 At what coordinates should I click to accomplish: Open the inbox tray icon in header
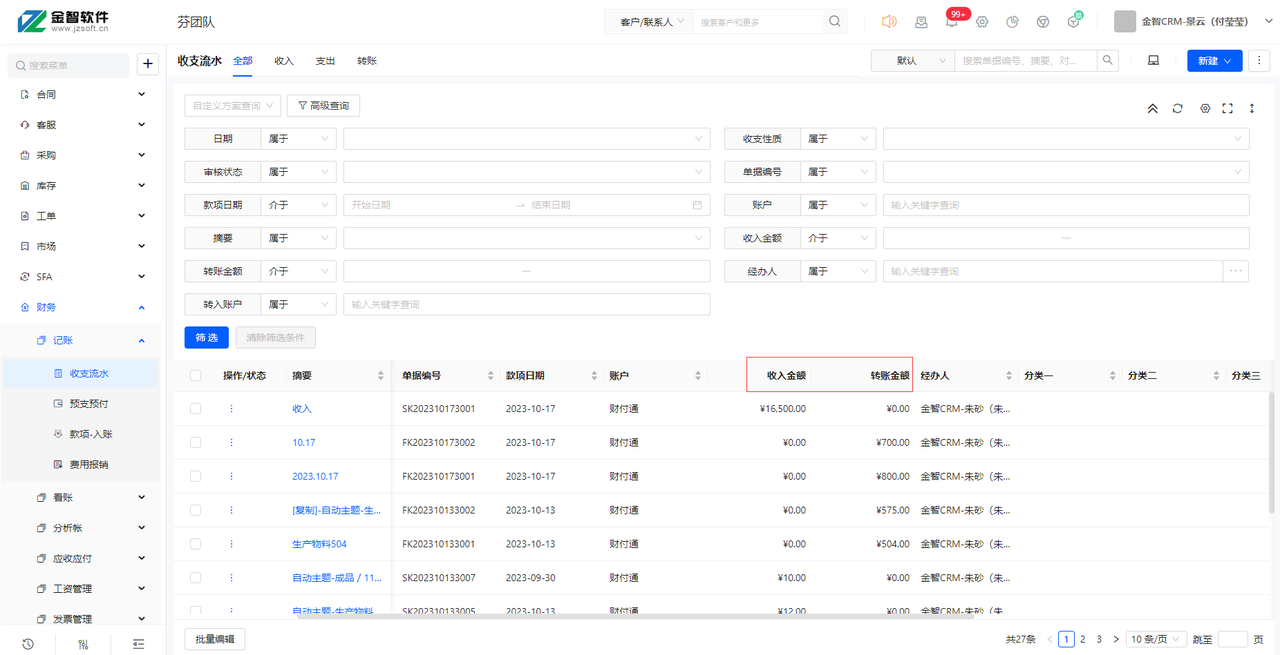pos(921,21)
